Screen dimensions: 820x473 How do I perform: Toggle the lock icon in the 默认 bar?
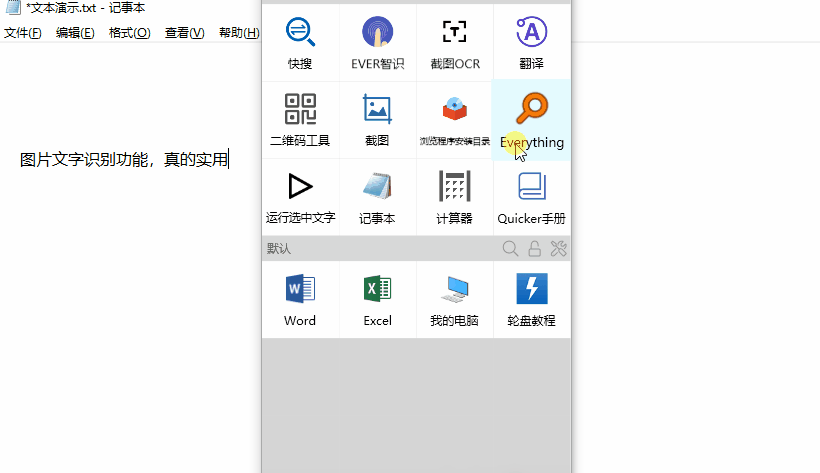[x=534, y=249]
